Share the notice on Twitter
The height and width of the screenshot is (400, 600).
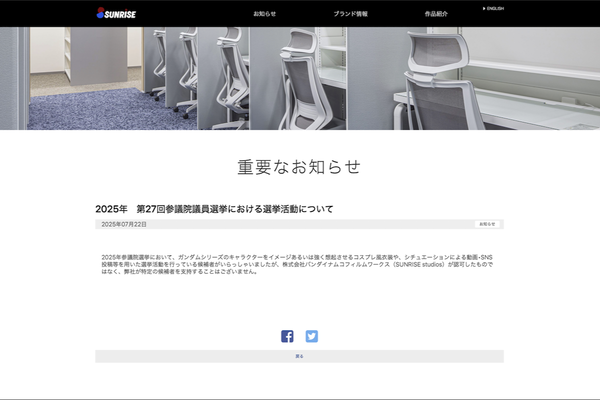tap(311, 336)
